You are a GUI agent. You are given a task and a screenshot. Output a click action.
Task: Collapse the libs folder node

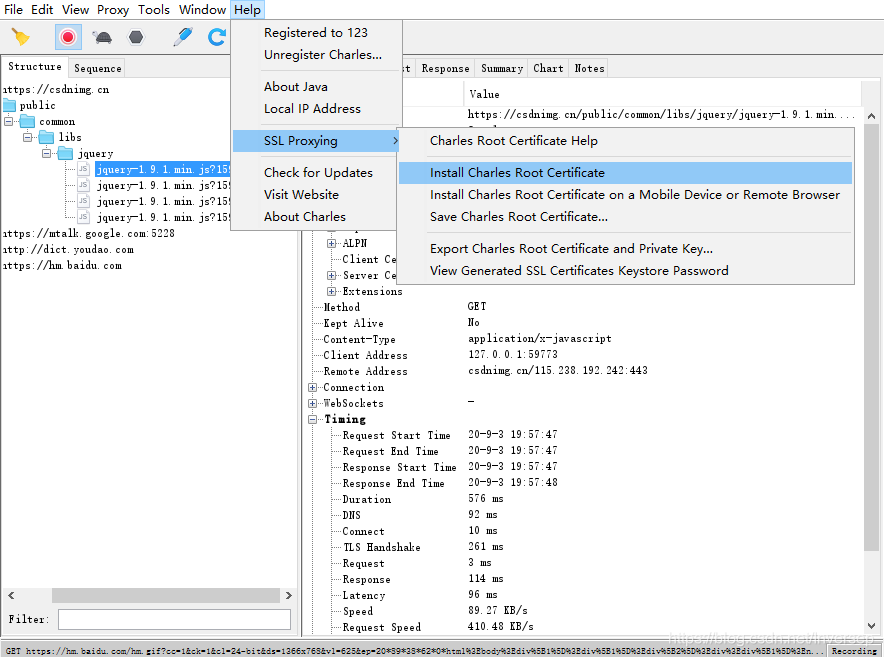[28, 137]
